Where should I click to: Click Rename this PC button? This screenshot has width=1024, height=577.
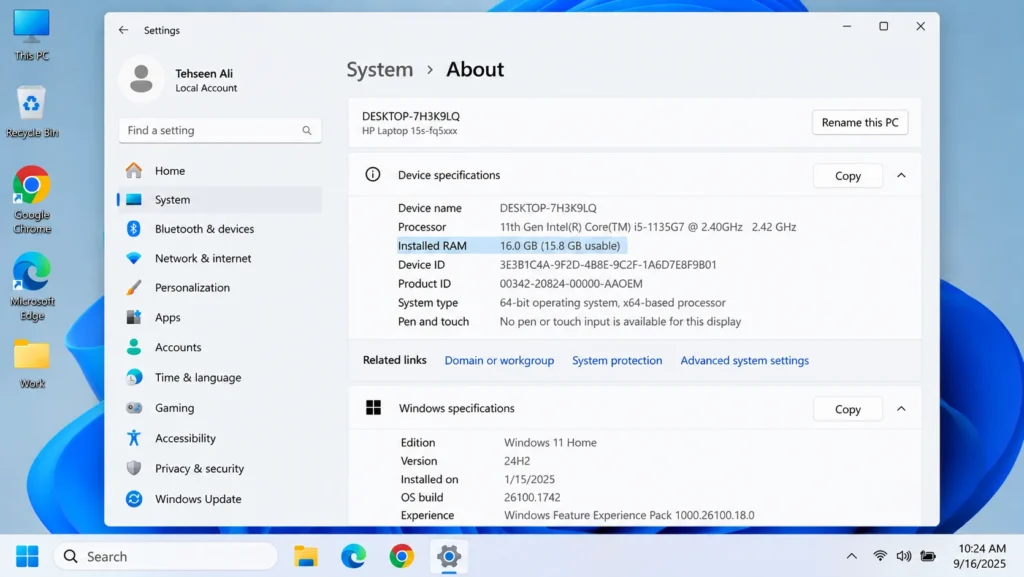(859, 122)
